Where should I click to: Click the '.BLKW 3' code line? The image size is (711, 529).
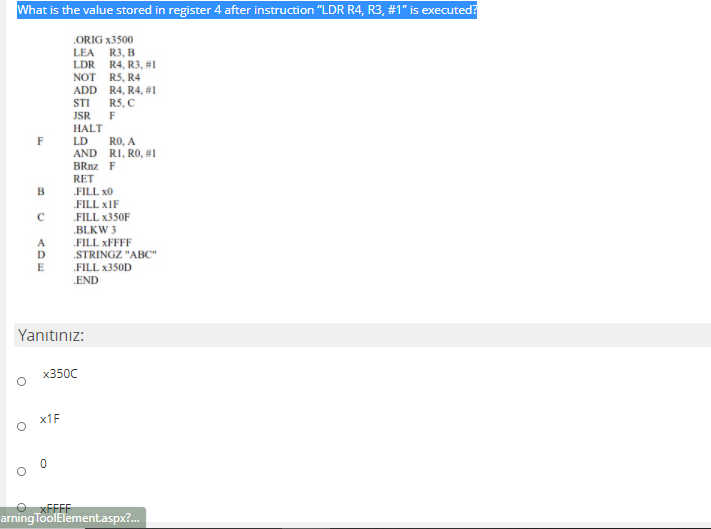(x=95, y=230)
